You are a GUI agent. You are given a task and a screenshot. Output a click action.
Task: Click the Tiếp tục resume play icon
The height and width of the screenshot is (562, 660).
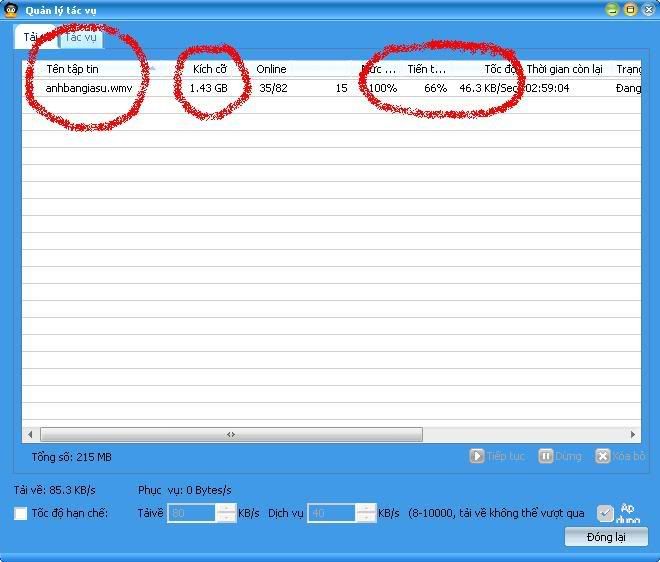click(x=477, y=456)
